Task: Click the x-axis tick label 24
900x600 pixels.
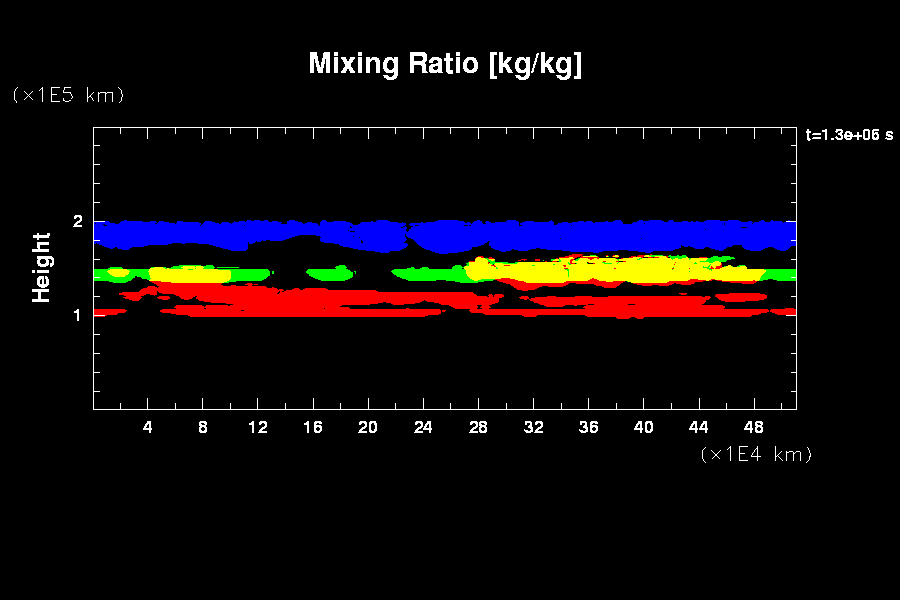Action: (x=423, y=428)
